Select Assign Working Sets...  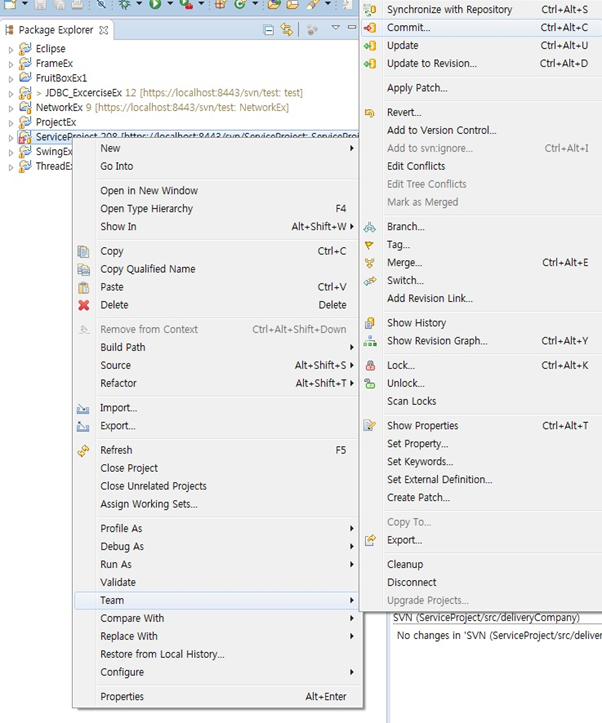click(216, 504)
